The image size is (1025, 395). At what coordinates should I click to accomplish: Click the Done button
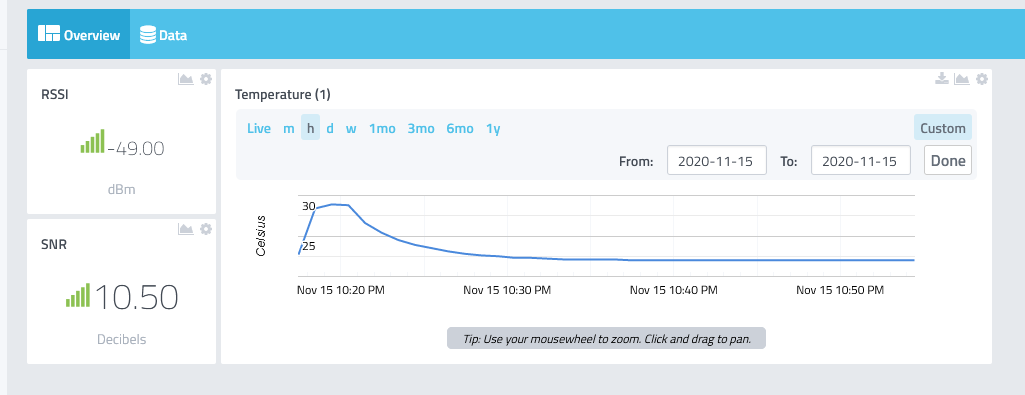pos(948,160)
